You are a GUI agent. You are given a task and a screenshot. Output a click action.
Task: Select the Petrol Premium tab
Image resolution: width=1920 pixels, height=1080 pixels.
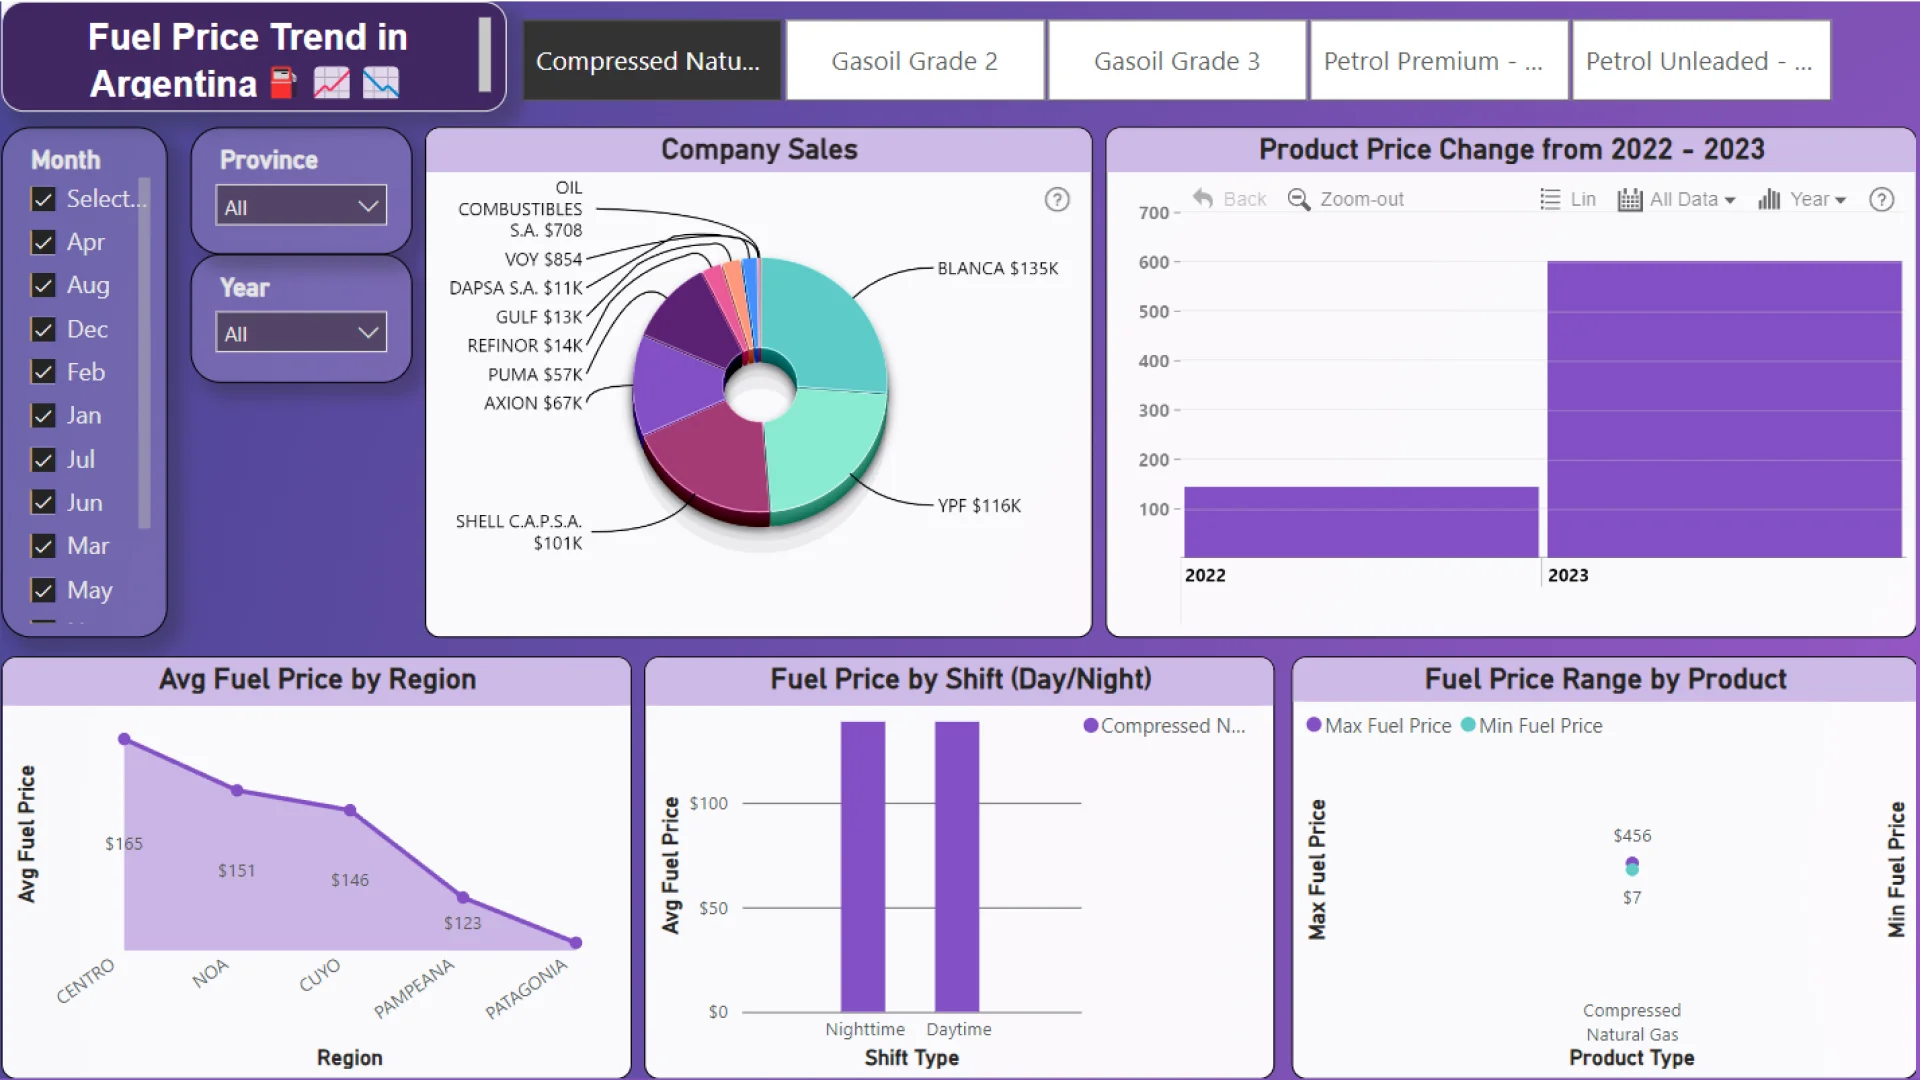[x=1439, y=61]
